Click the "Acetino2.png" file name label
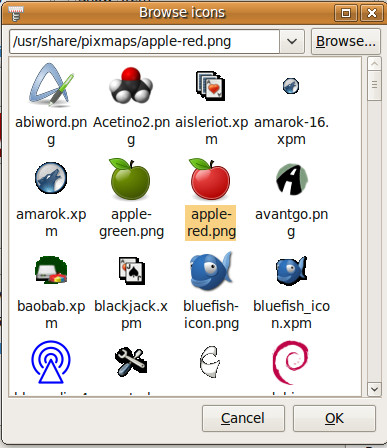 [131, 131]
